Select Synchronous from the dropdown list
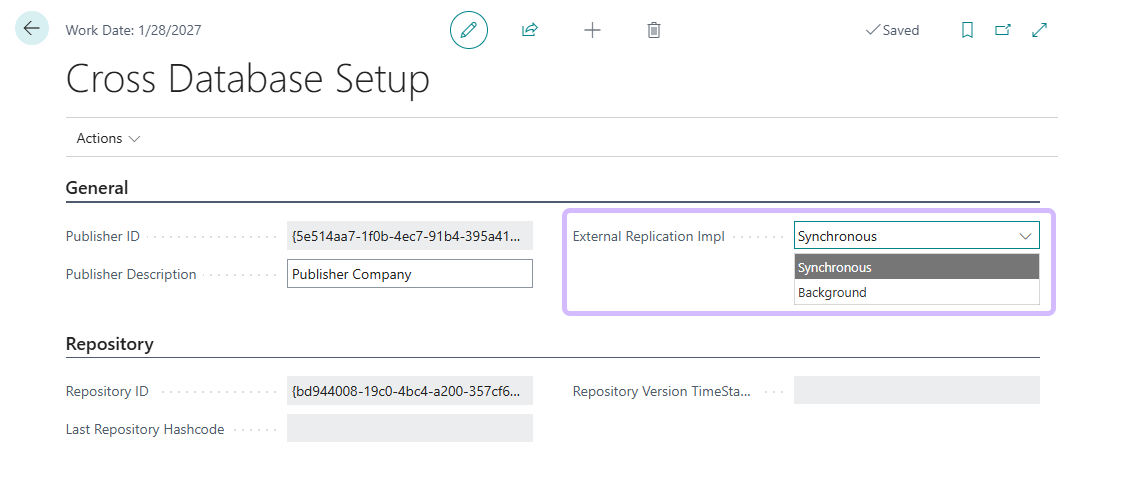The image size is (1124, 494). pos(916,267)
